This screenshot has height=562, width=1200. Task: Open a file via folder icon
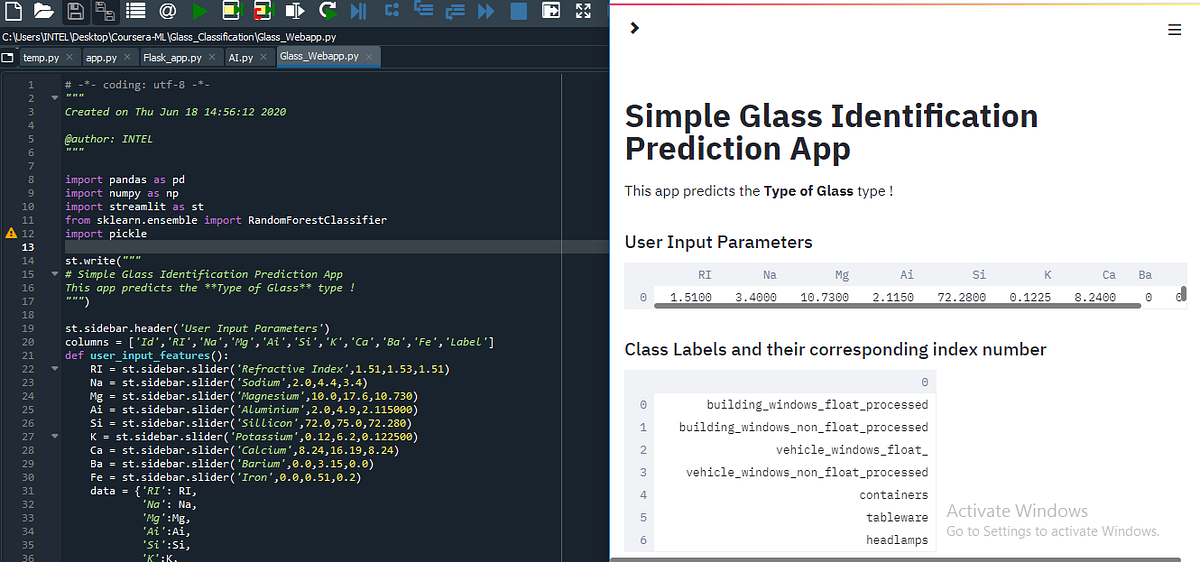[43, 11]
